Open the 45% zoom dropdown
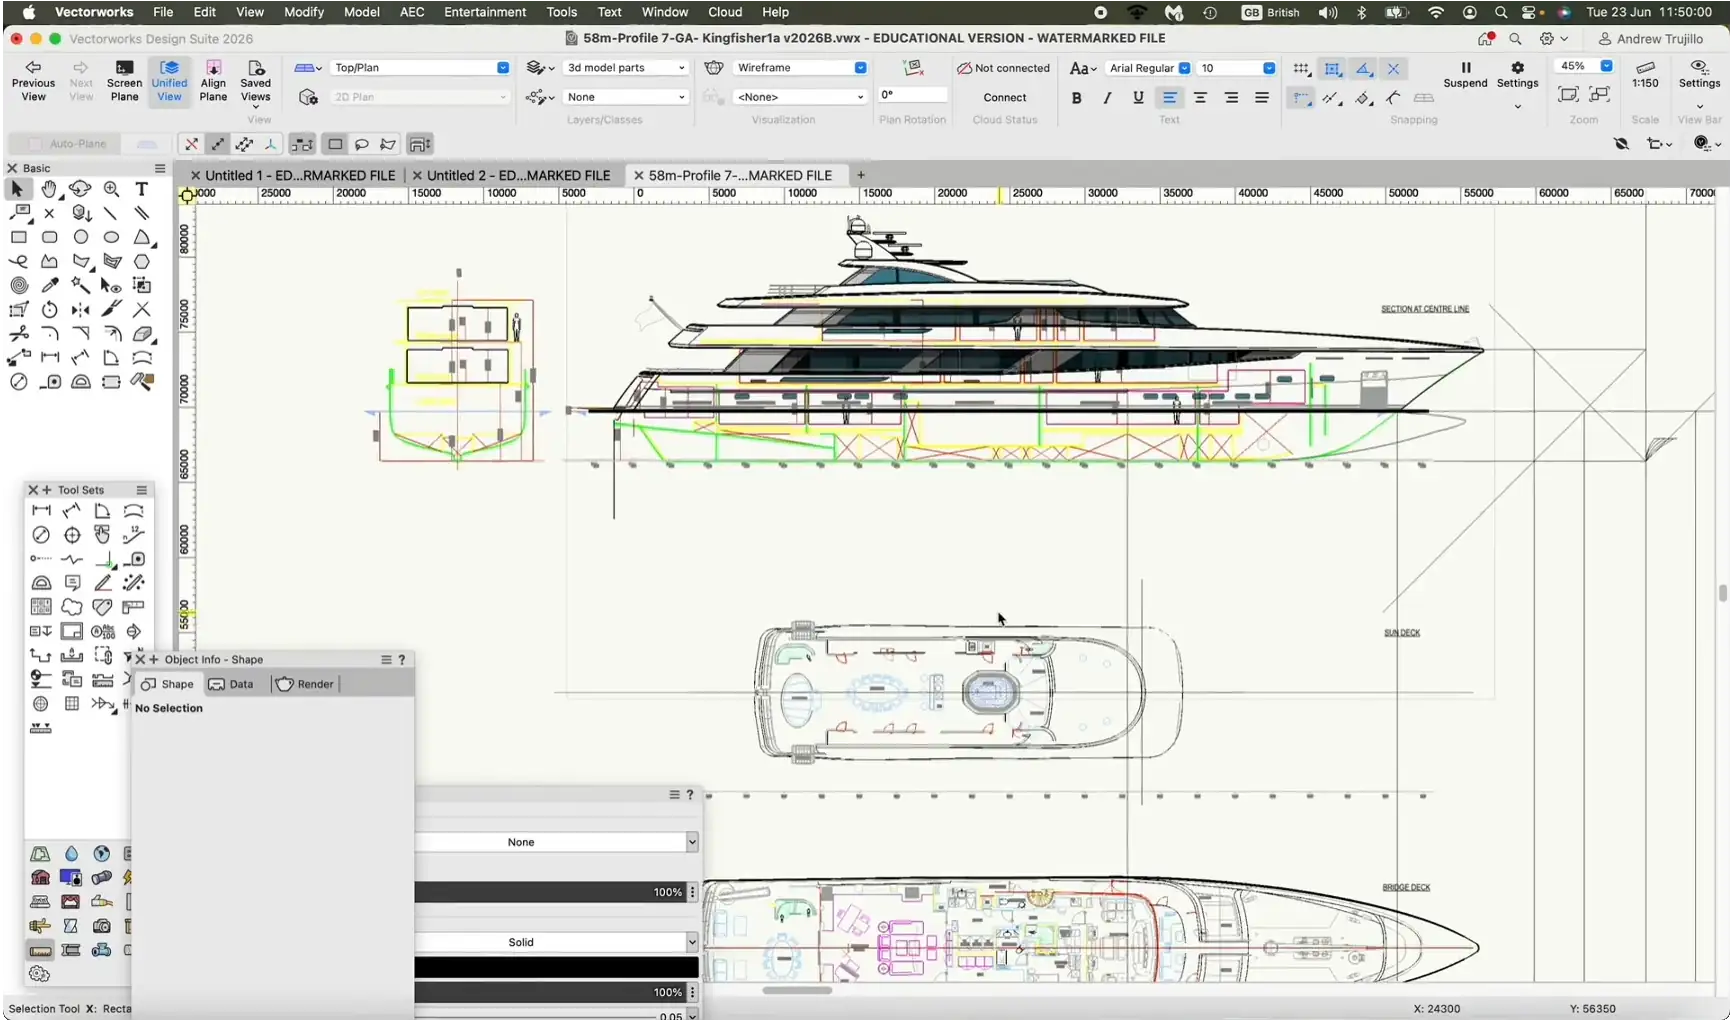1732x1022 pixels. pyautogui.click(x=1583, y=66)
